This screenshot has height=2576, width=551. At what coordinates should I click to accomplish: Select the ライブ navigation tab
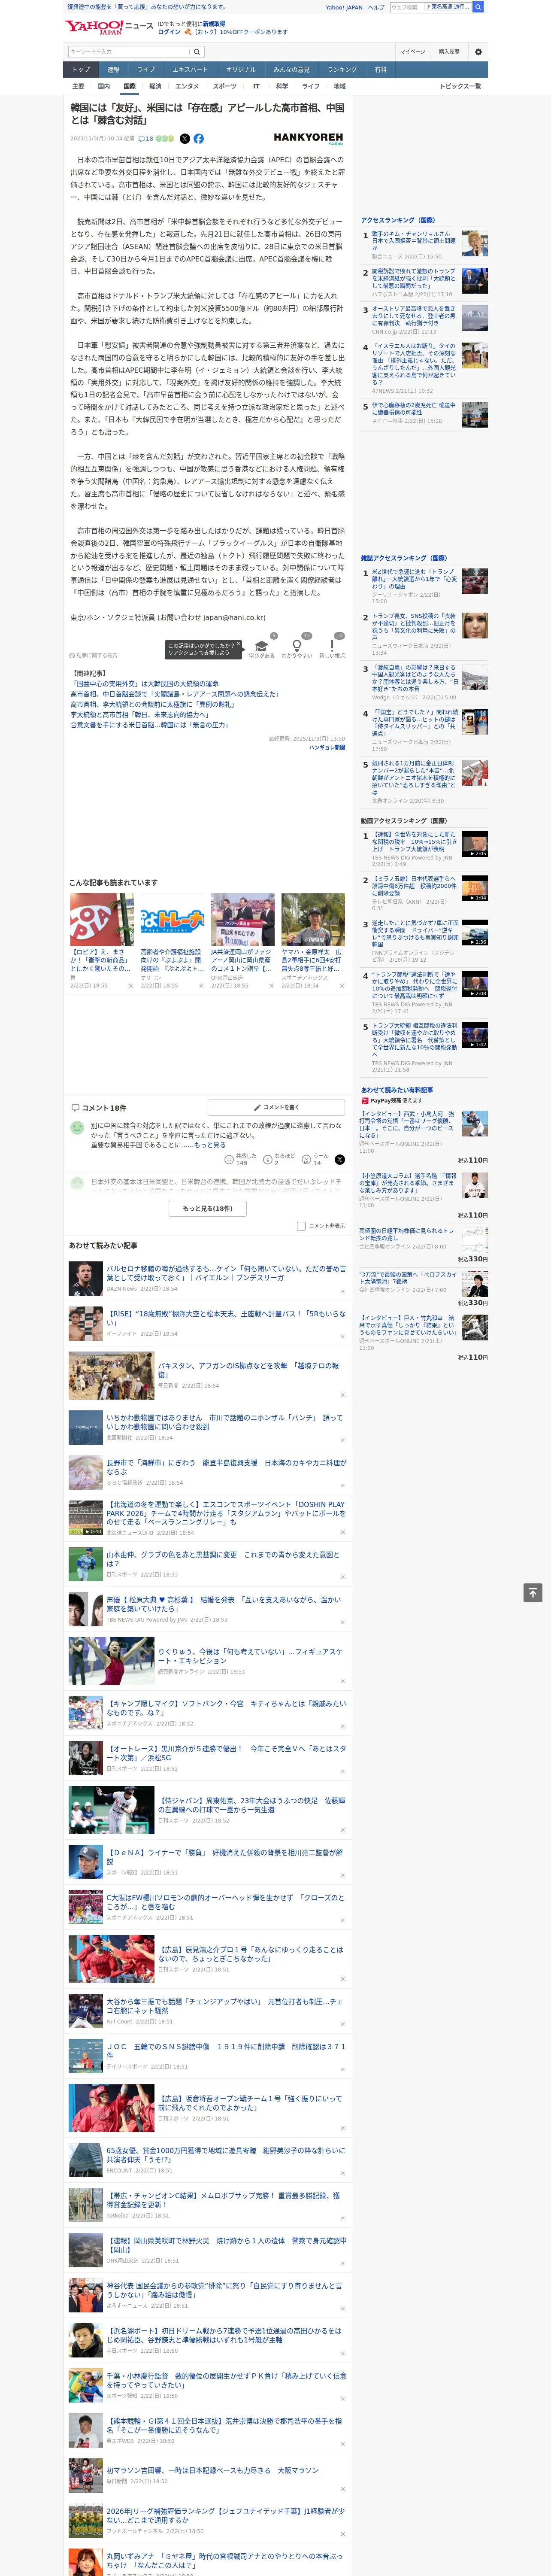click(146, 70)
